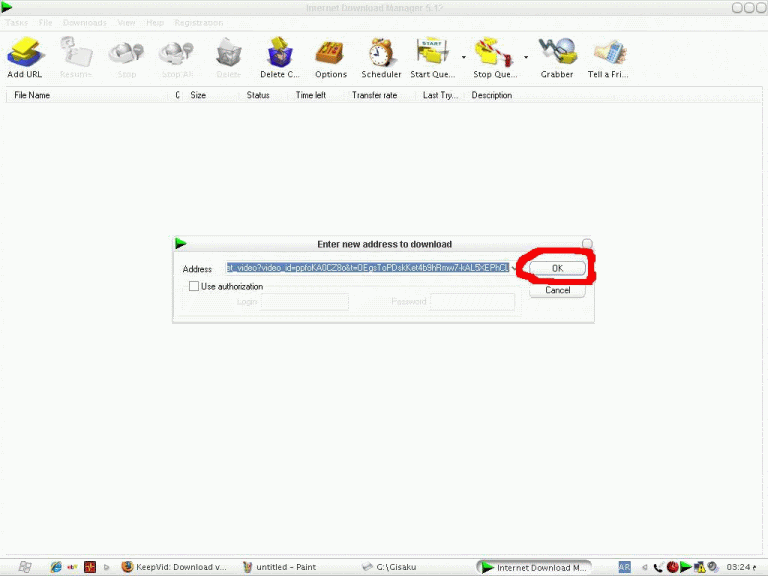Open the Options toolbar icon

(x=330, y=54)
